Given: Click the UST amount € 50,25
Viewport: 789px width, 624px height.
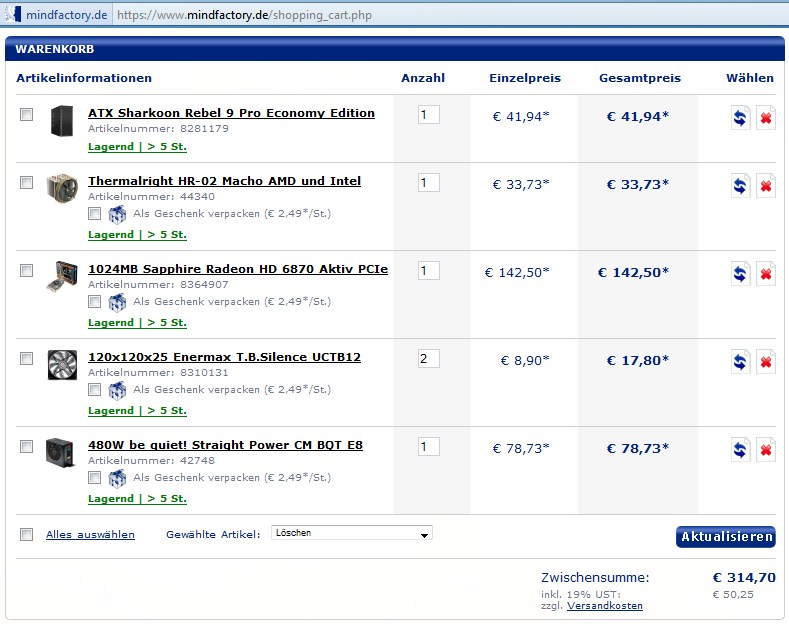Looking at the screenshot, I should (x=733, y=594).
